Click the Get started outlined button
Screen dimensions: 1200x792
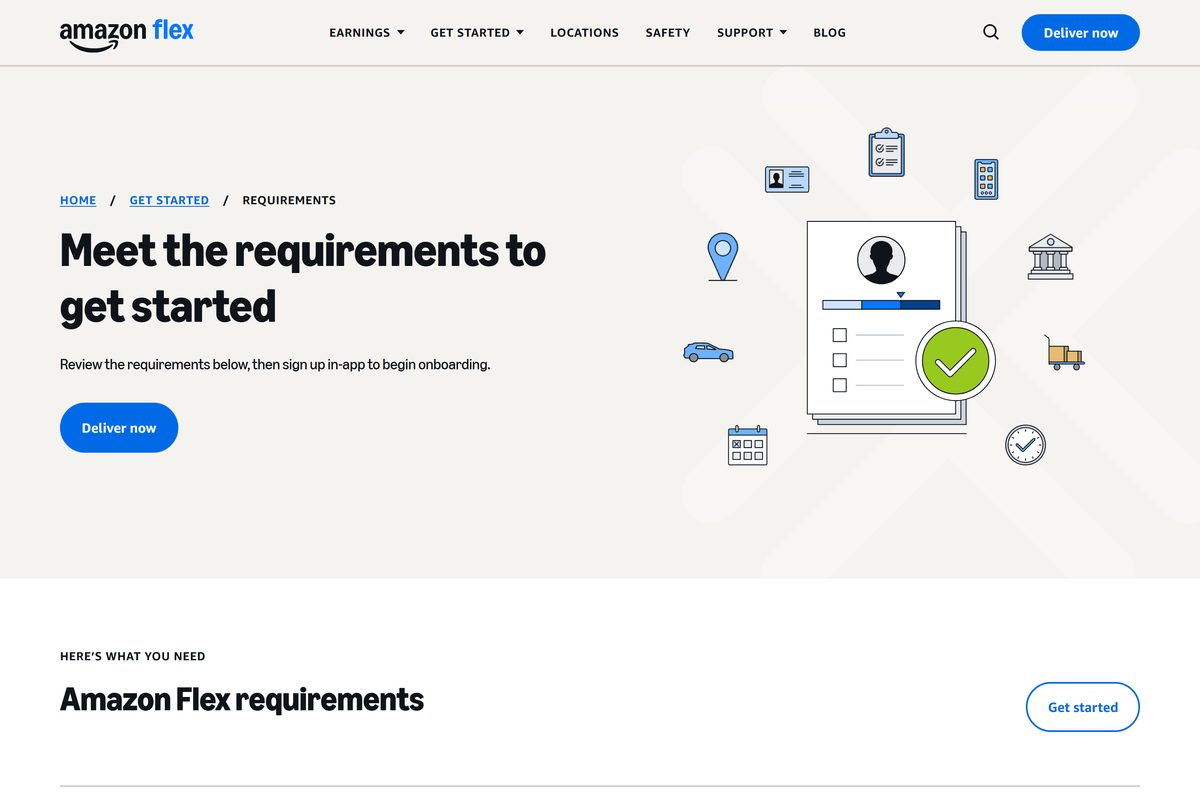(x=1083, y=707)
